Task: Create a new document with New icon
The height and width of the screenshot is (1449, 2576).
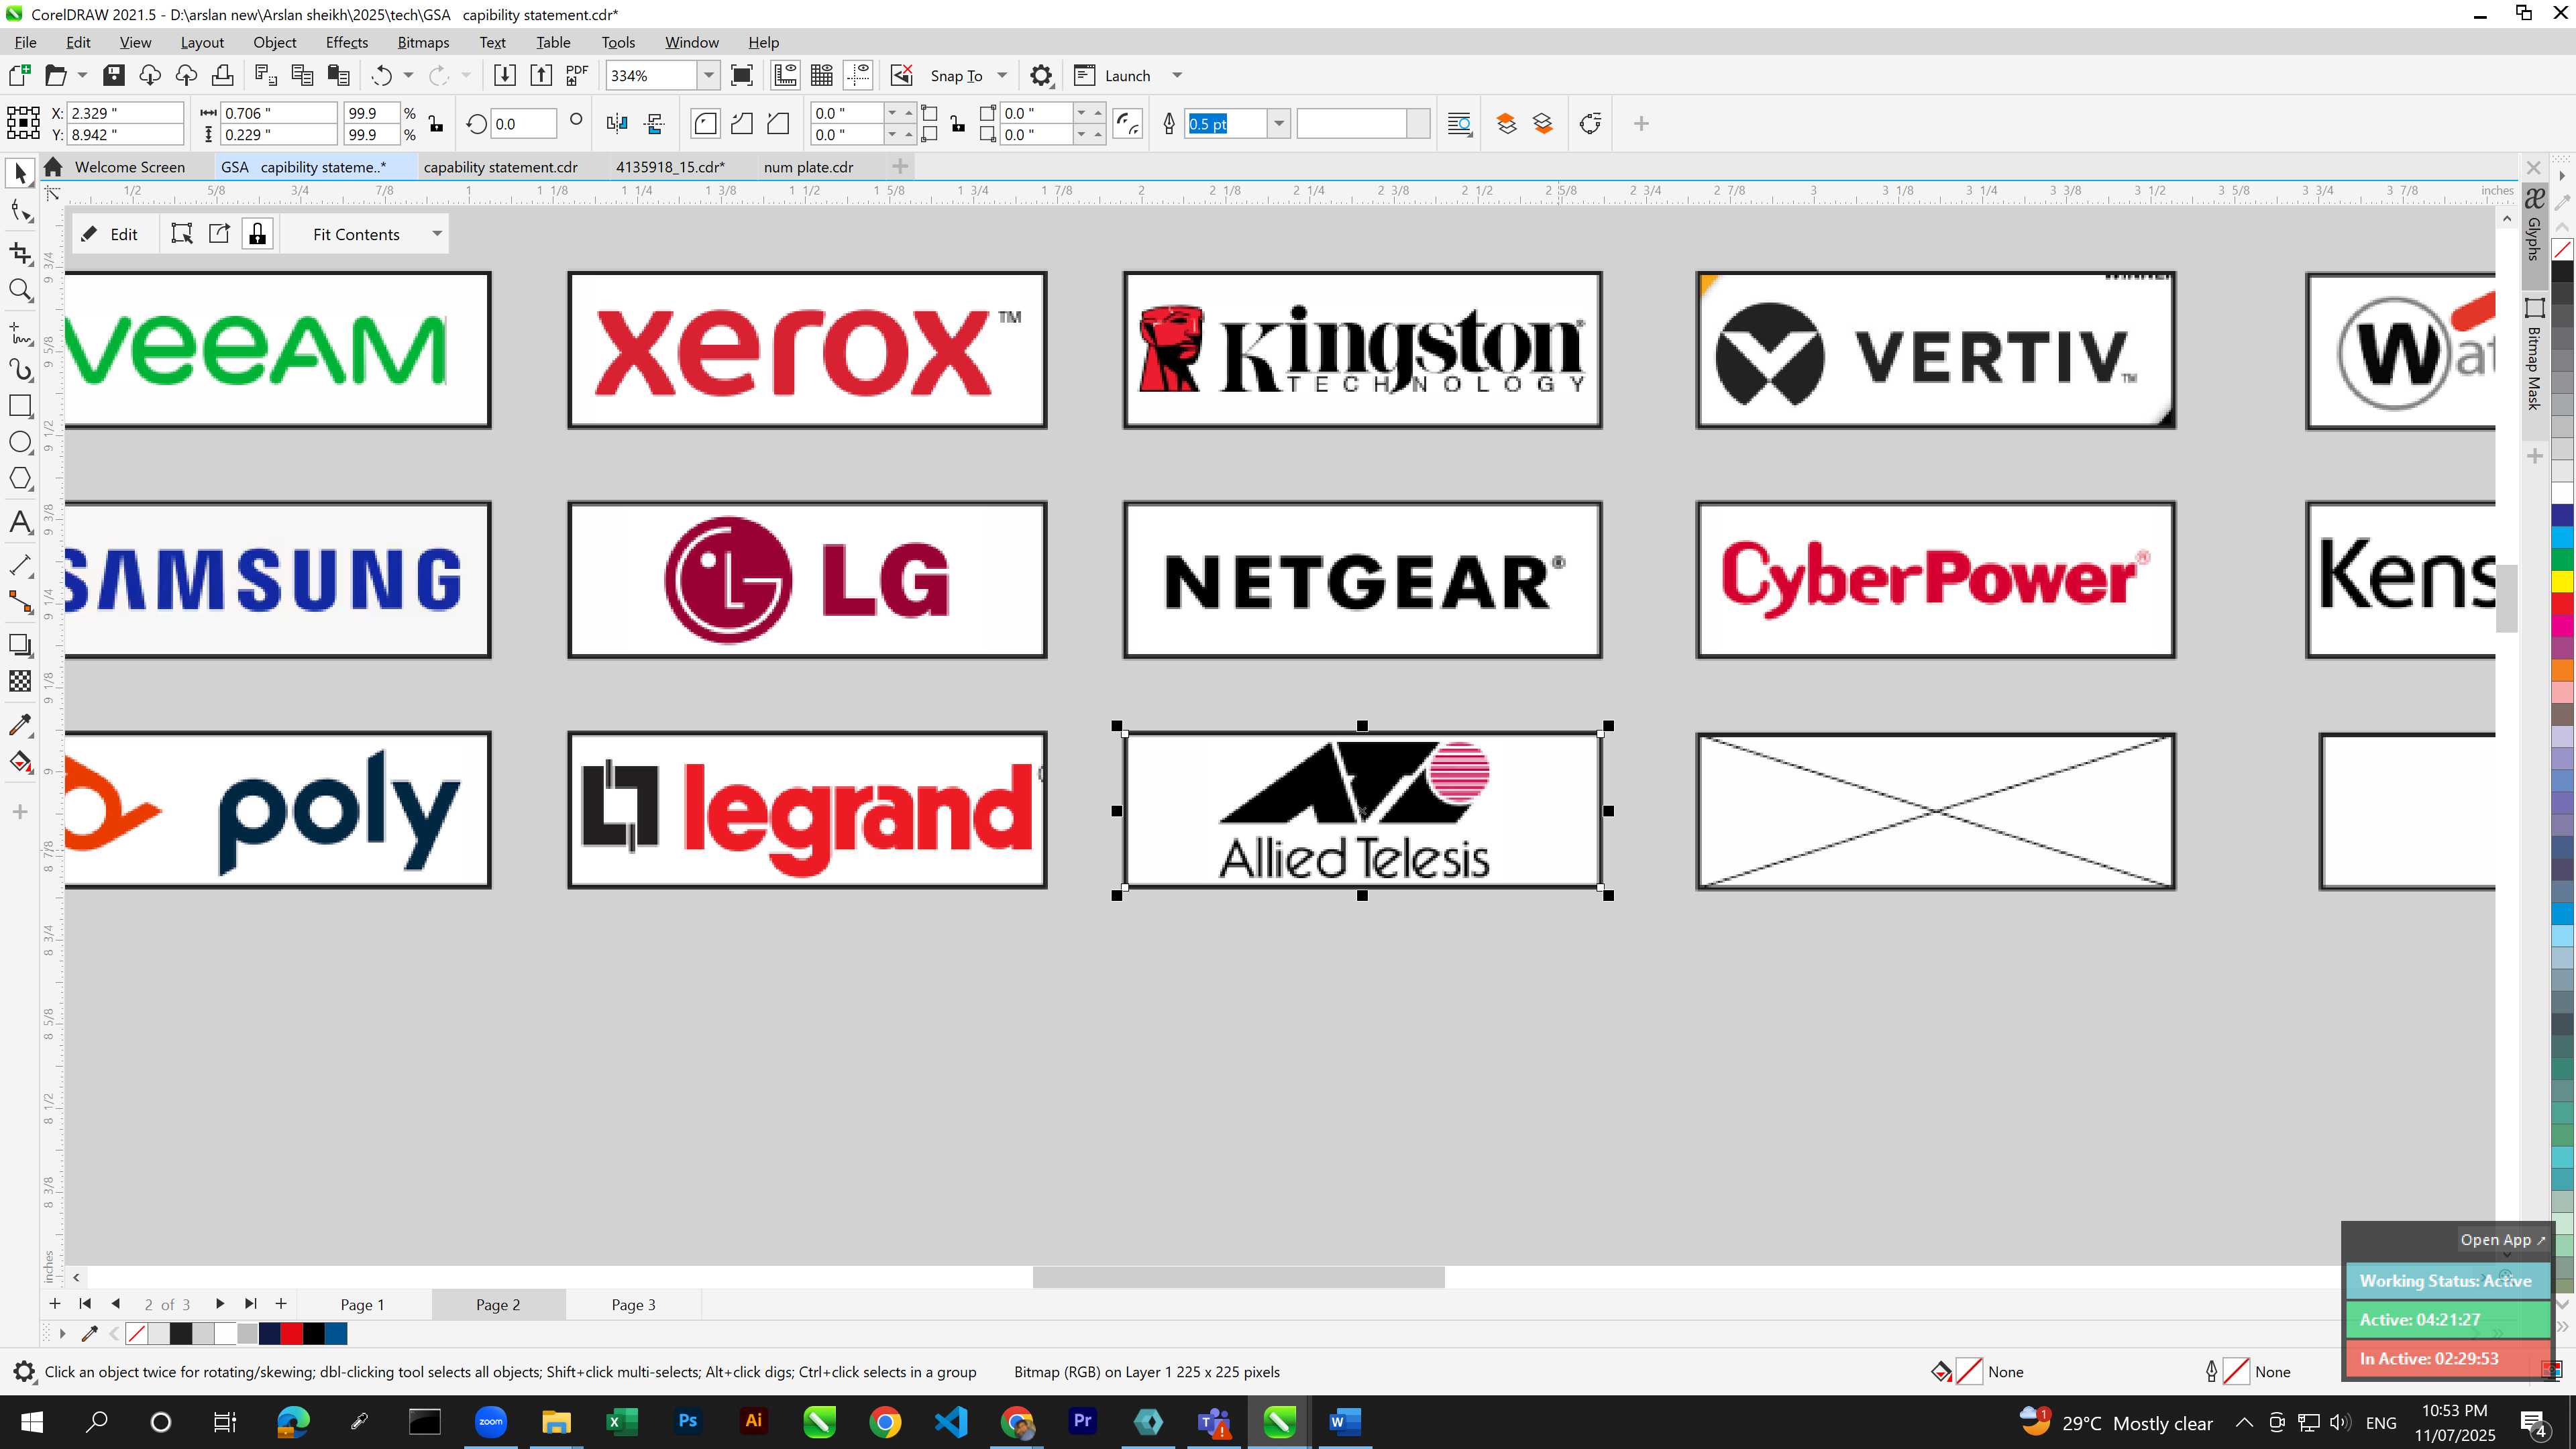Action: (x=19, y=76)
